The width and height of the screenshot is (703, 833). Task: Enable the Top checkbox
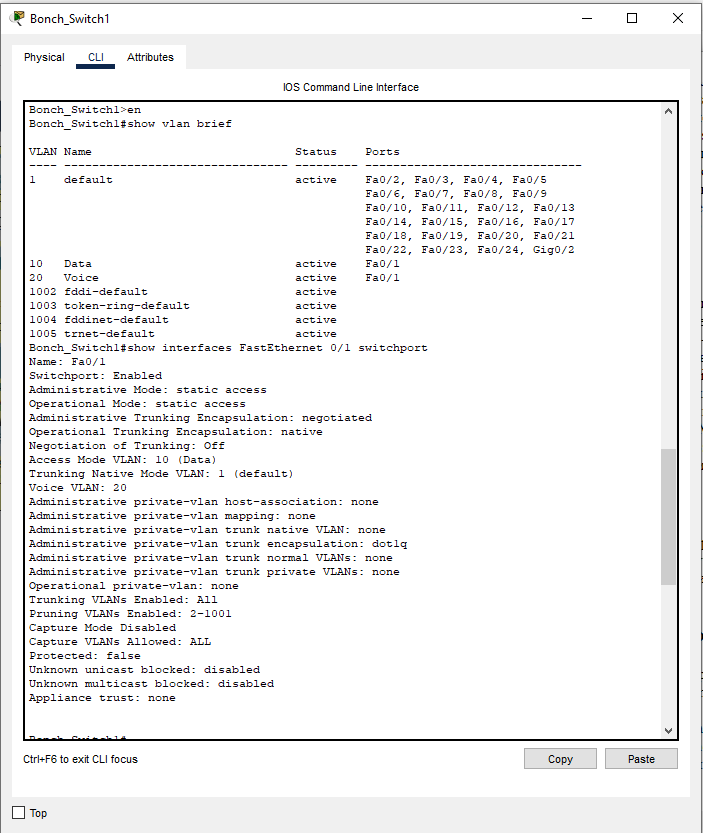coord(19,812)
